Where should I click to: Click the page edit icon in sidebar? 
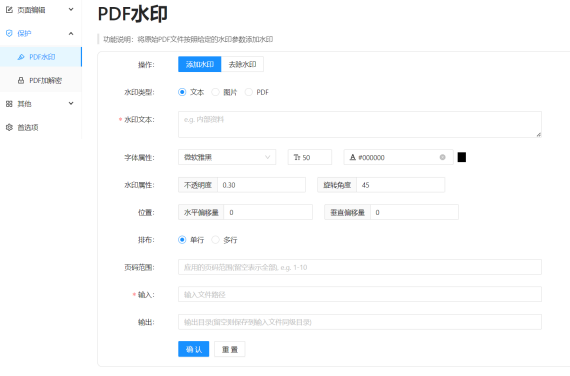9,10
